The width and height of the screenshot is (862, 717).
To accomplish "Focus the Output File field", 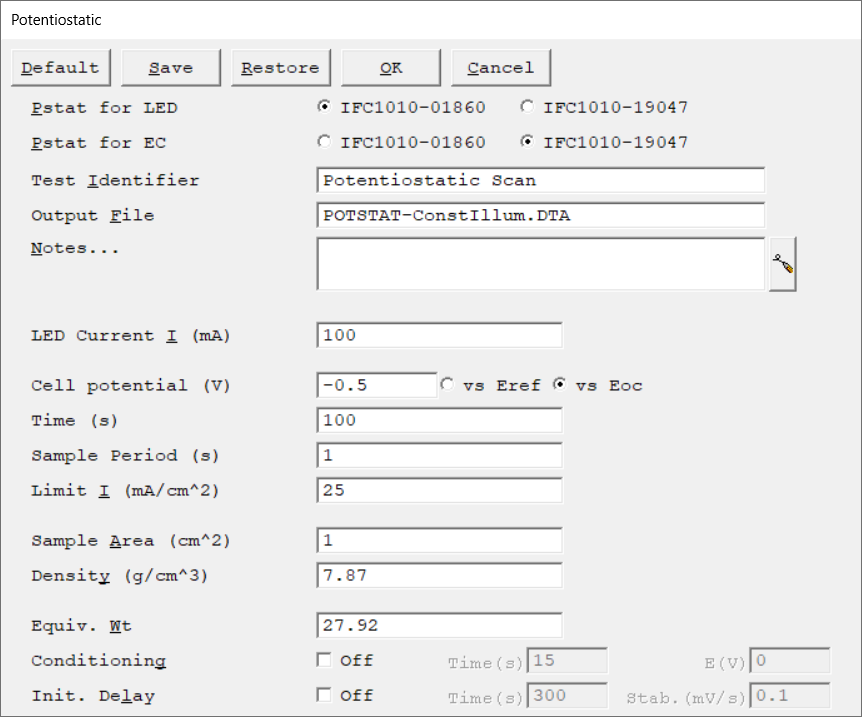I will point(540,215).
